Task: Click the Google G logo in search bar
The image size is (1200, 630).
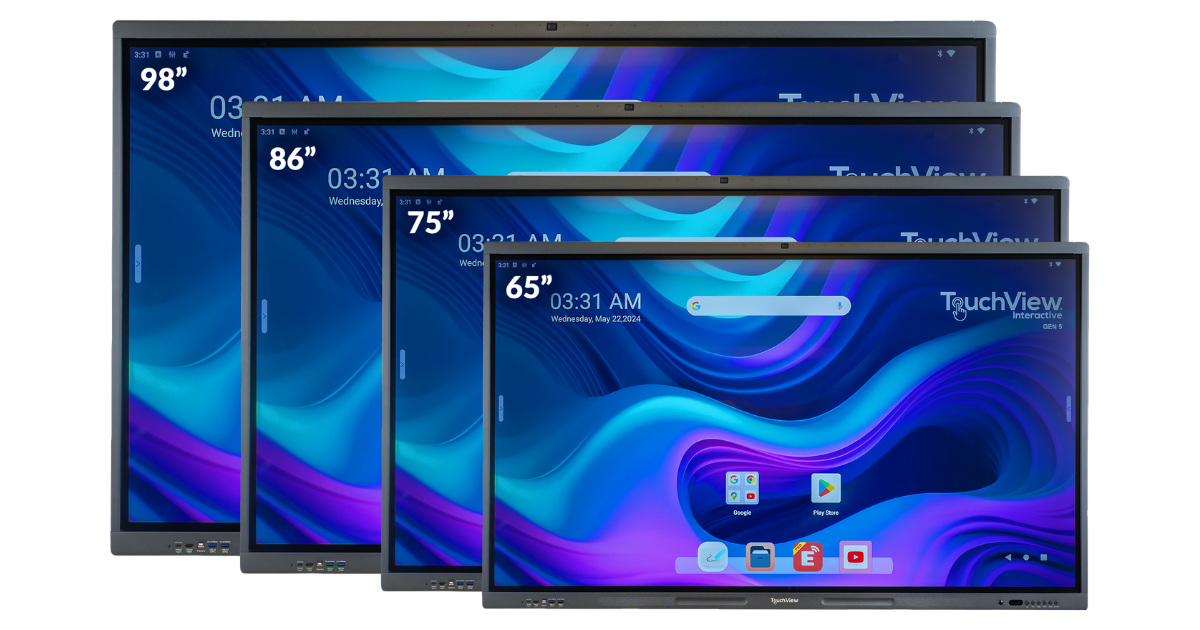Action: tap(697, 305)
